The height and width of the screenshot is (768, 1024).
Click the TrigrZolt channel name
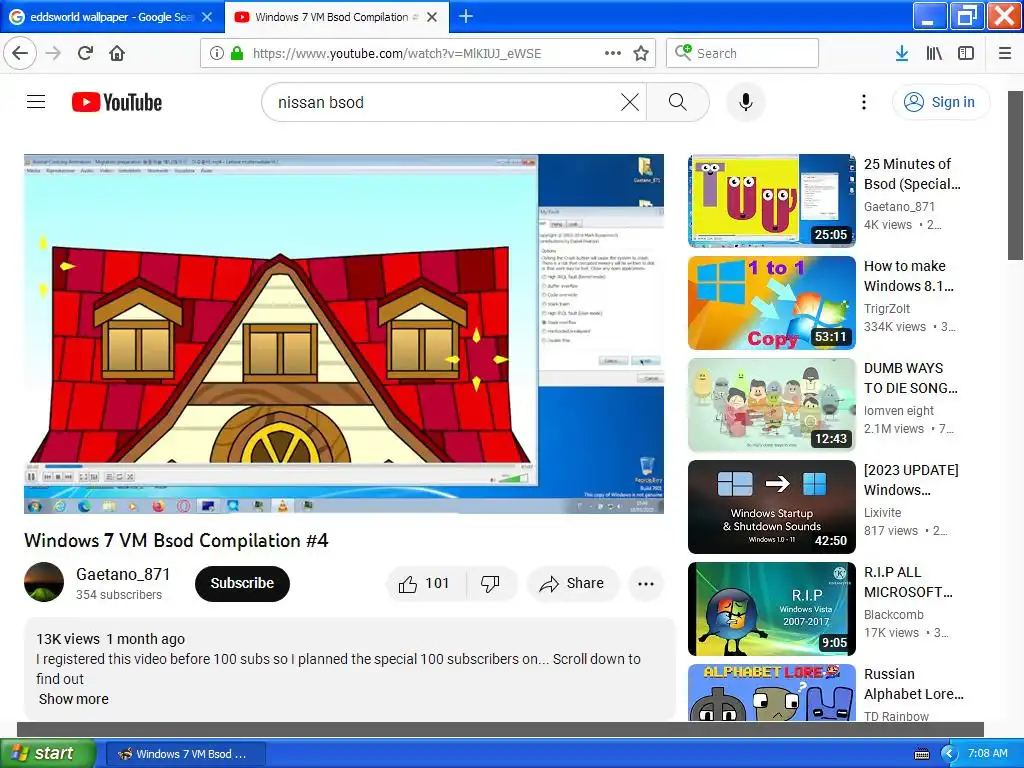click(887, 308)
